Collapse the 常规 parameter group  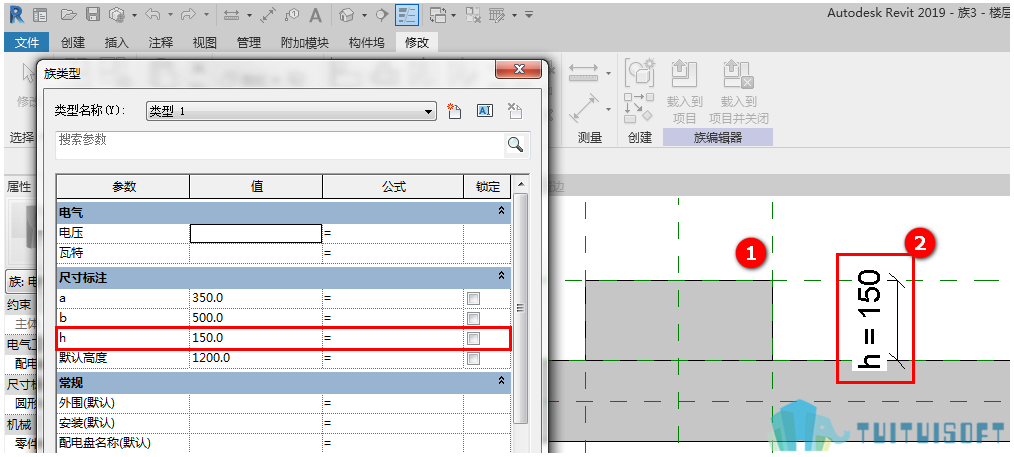click(501, 381)
